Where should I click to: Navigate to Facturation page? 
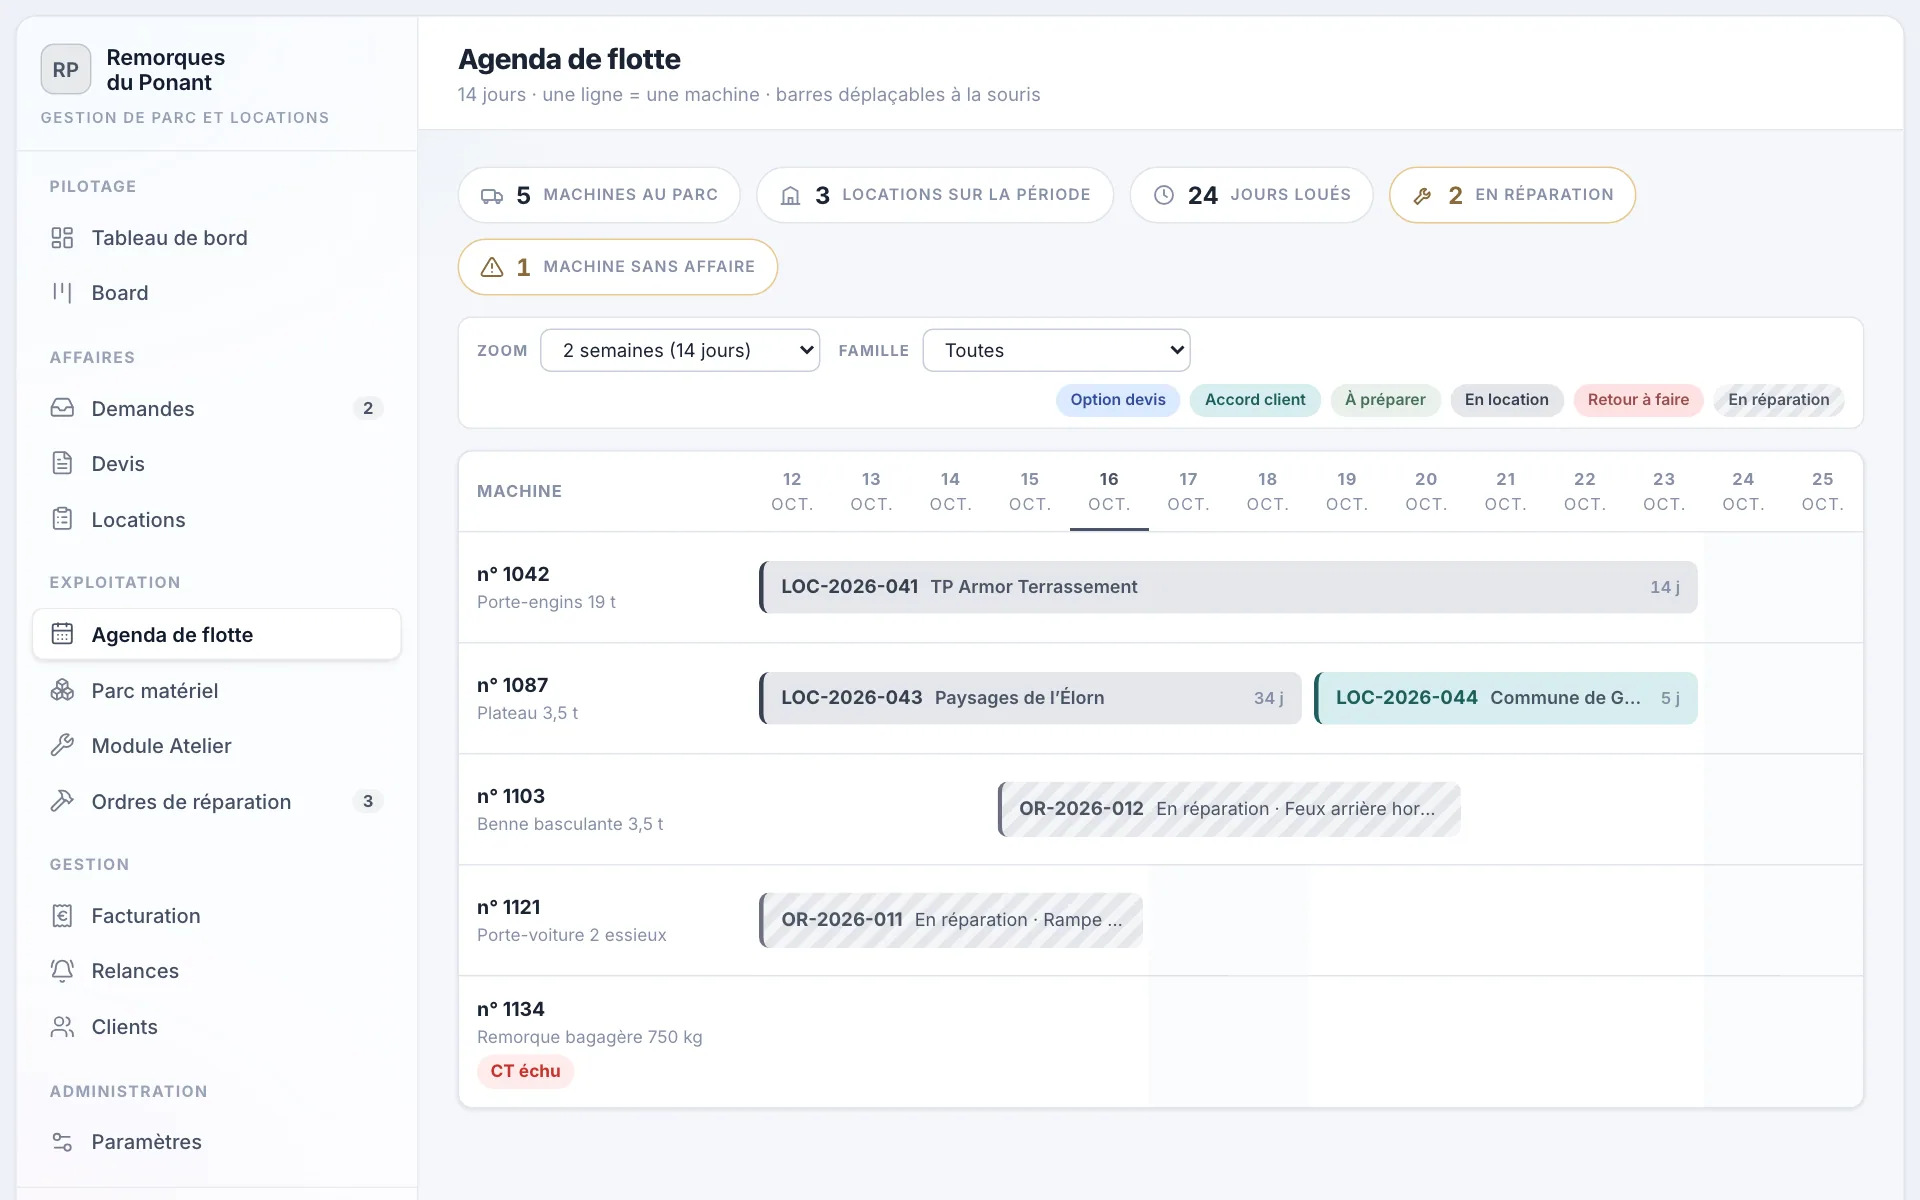(217, 915)
